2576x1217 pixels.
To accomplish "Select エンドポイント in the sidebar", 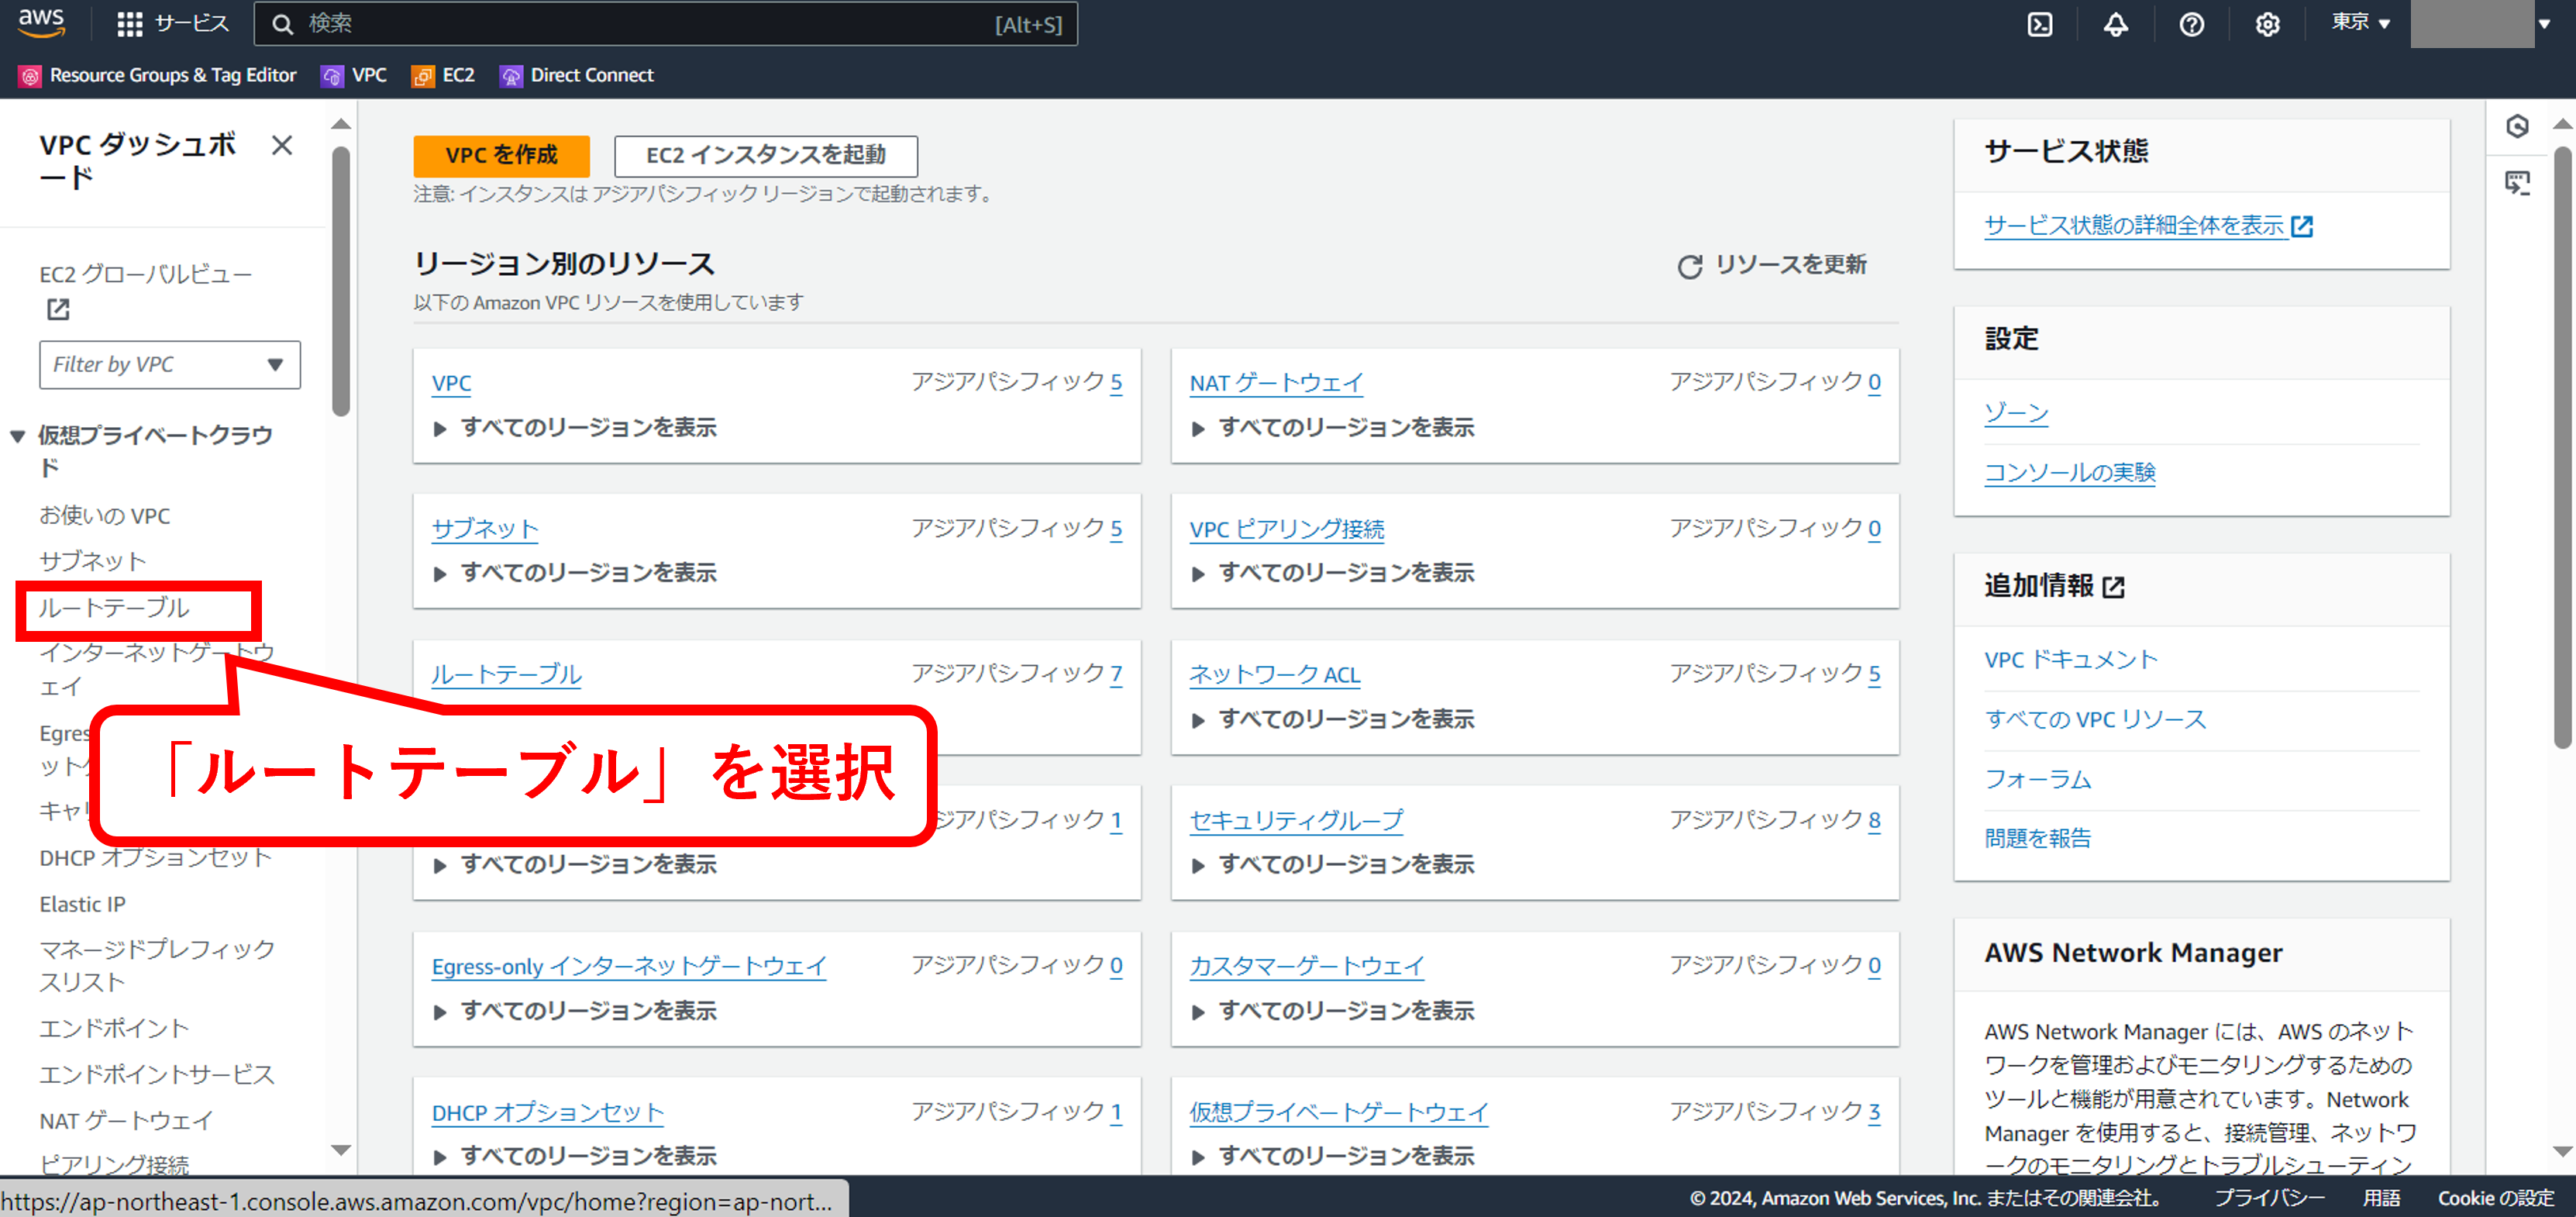I will (x=114, y=1028).
